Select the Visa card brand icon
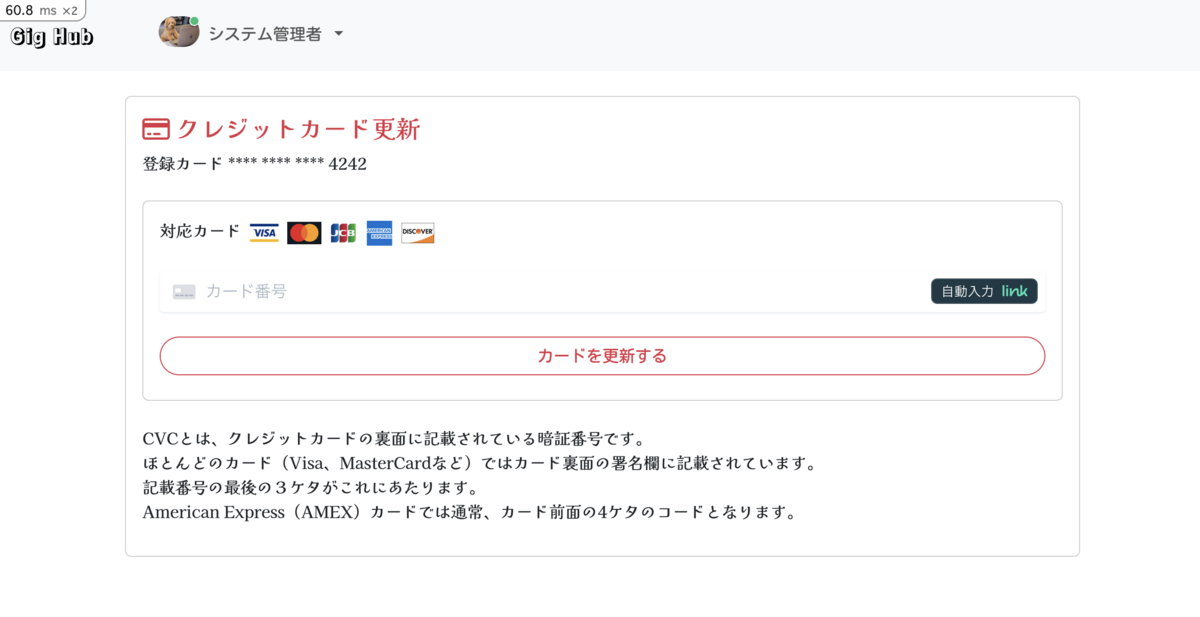This screenshot has width=1200, height=617. tap(264, 232)
